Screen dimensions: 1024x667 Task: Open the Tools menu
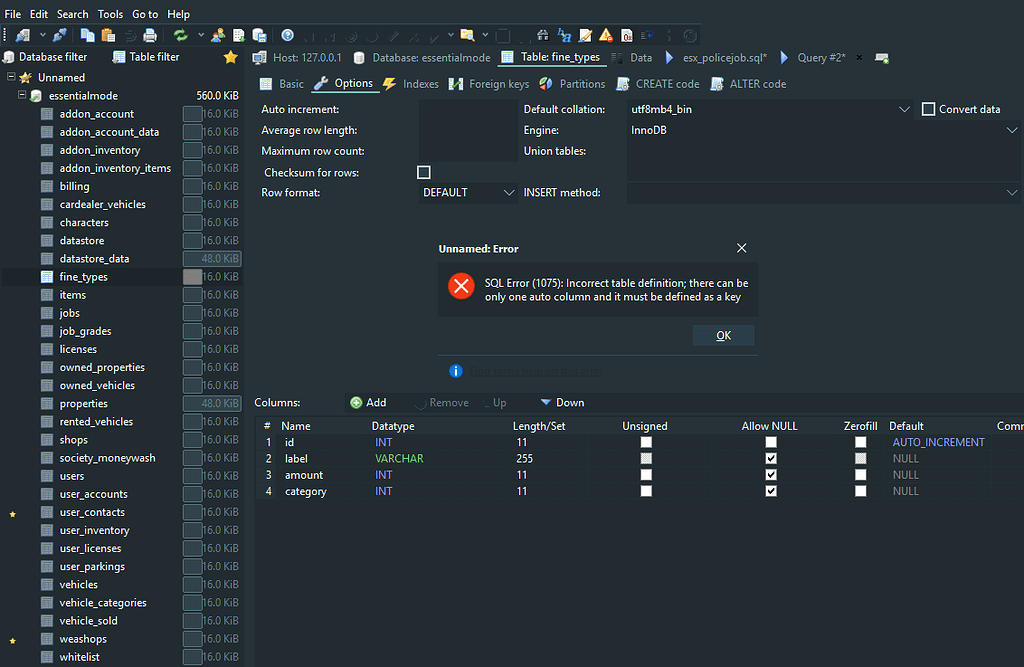[110, 13]
